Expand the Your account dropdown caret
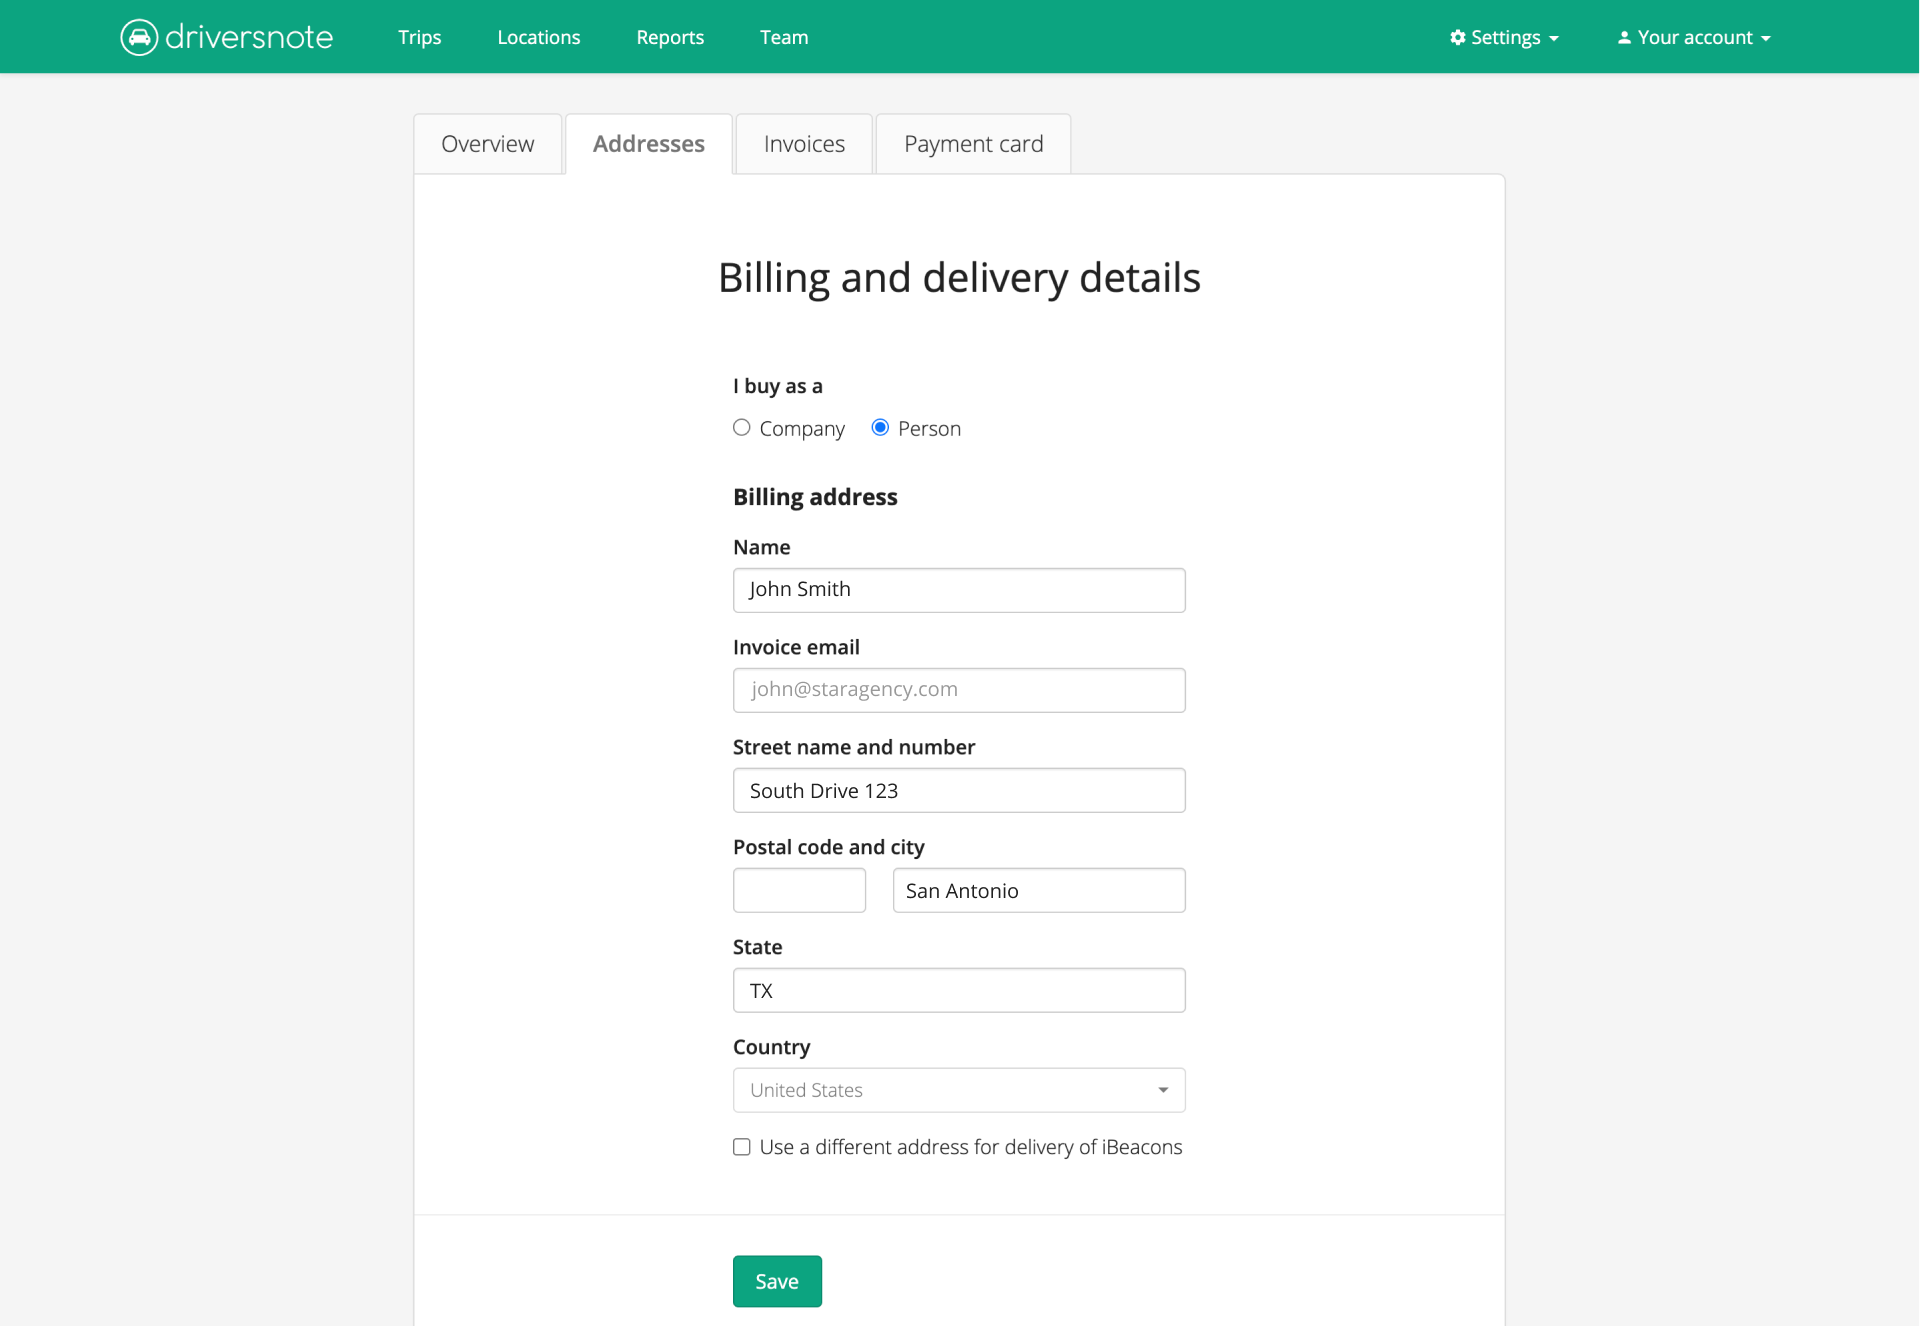 click(x=1766, y=39)
